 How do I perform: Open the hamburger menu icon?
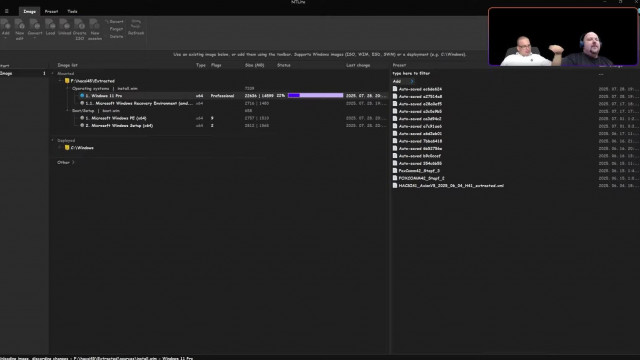point(7,11)
